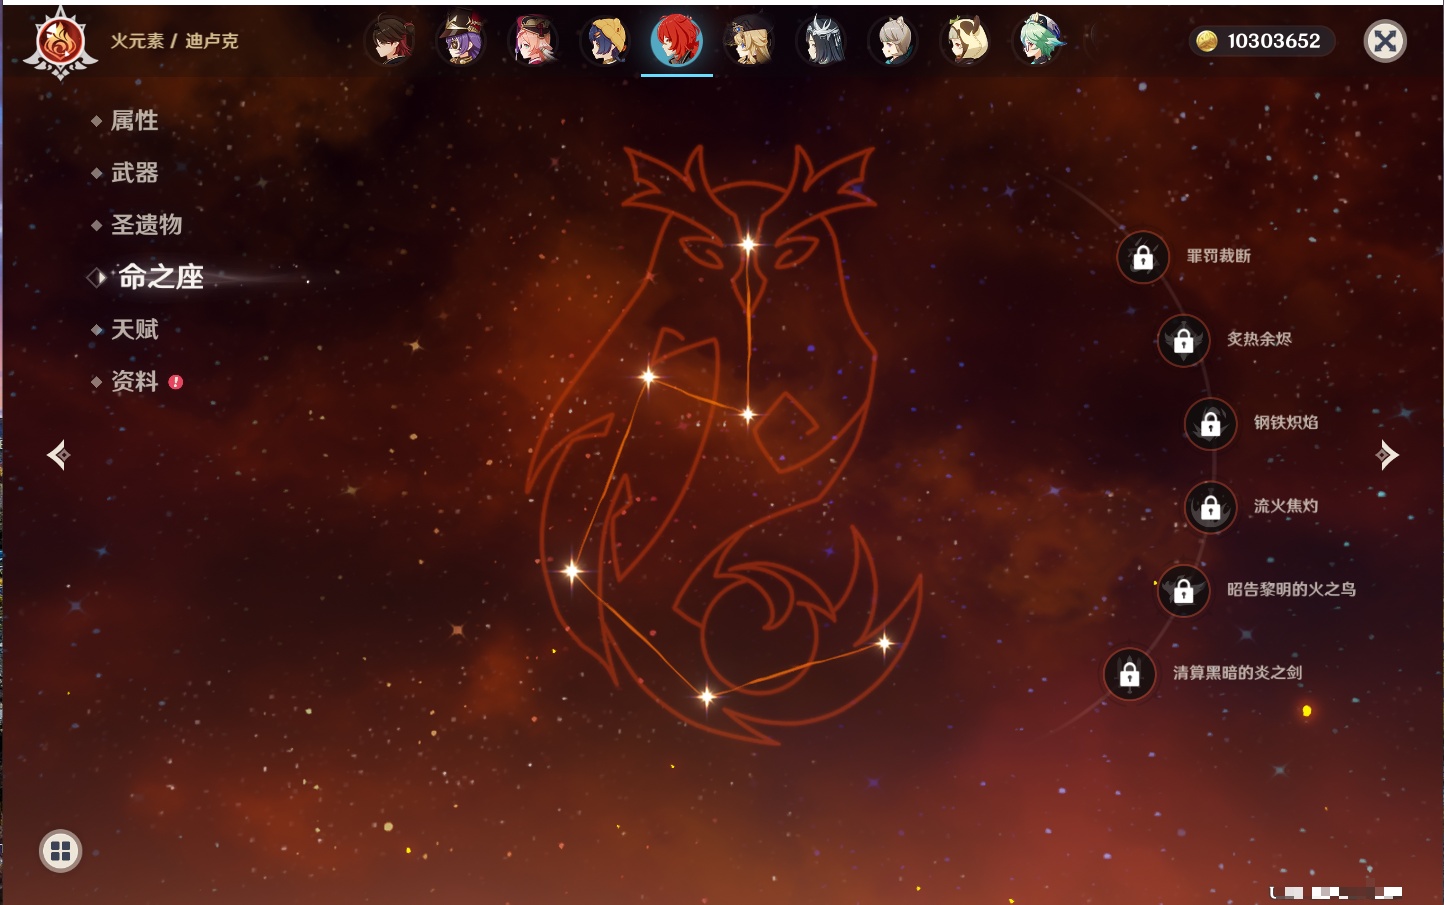1444x905 pixels.
Task: Select the grey-haired cat-eared character
Action: [x=893, y=41]
